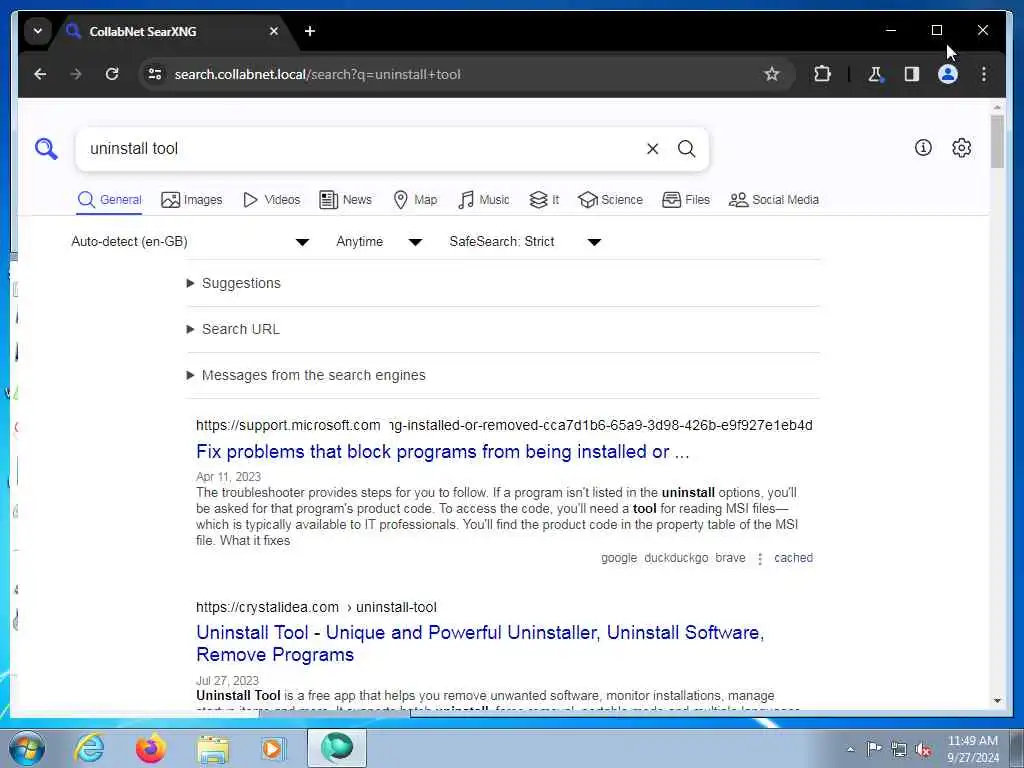
Task: Submit search with magnifier button
Action: tap(686, 149)
